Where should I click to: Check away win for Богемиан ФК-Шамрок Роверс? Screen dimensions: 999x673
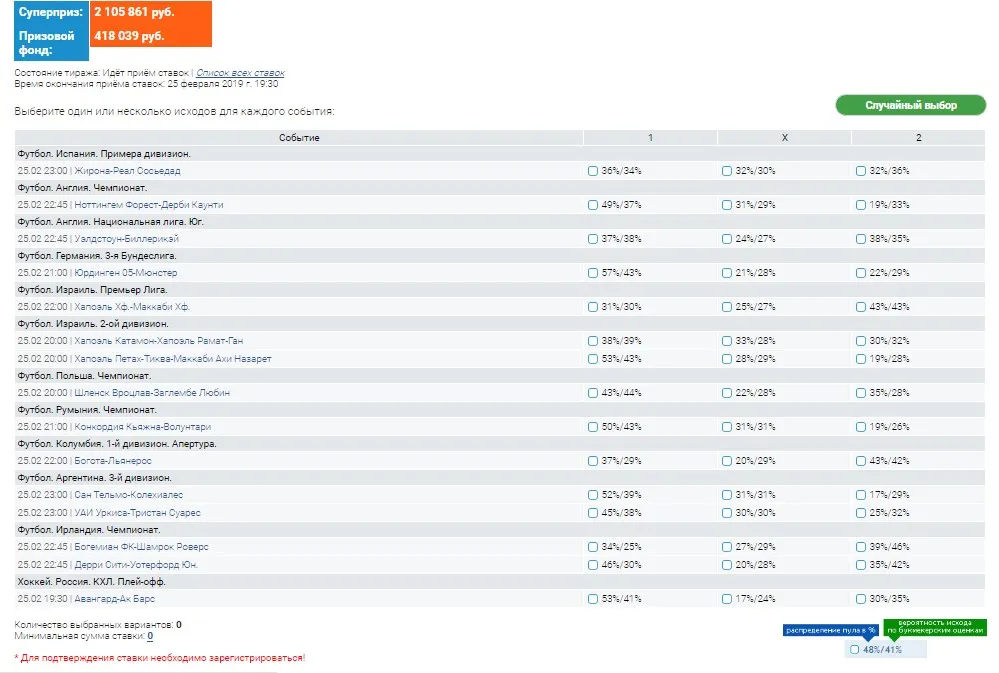(x=861, y=547)
